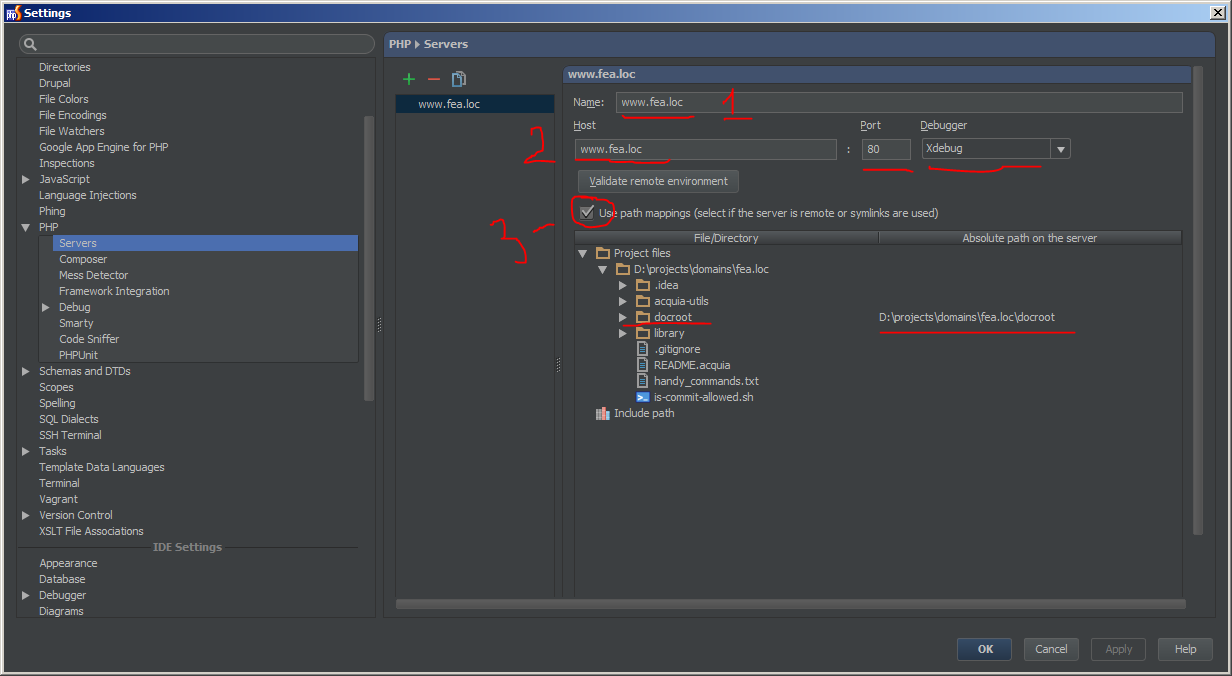Viewport: 1232px width, 676px height.
Task: Click the Cancel button
Action: click(1051, 649)
